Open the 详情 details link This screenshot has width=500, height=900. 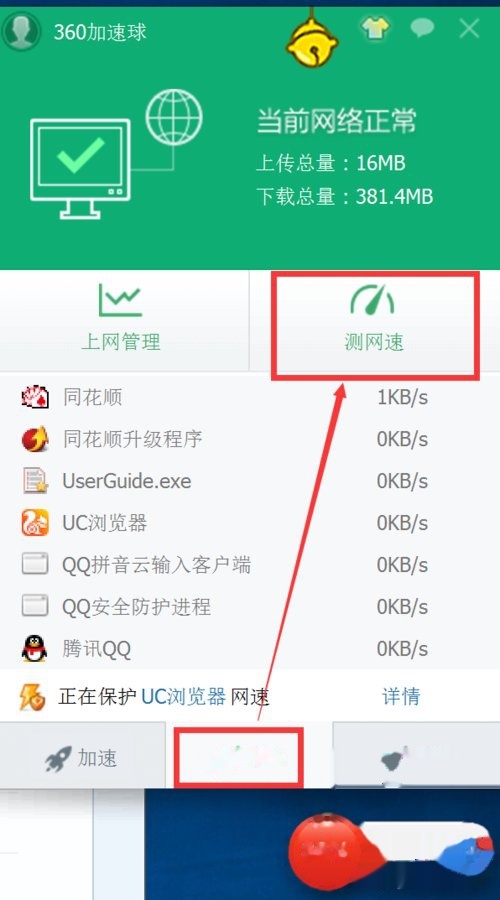401,696
